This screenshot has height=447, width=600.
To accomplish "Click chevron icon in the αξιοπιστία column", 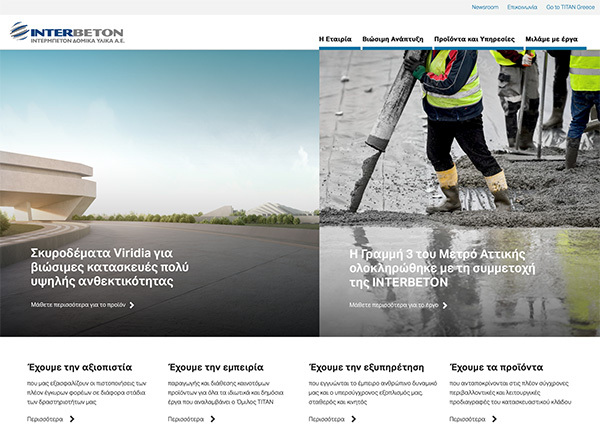I will (x=72, y=419).
